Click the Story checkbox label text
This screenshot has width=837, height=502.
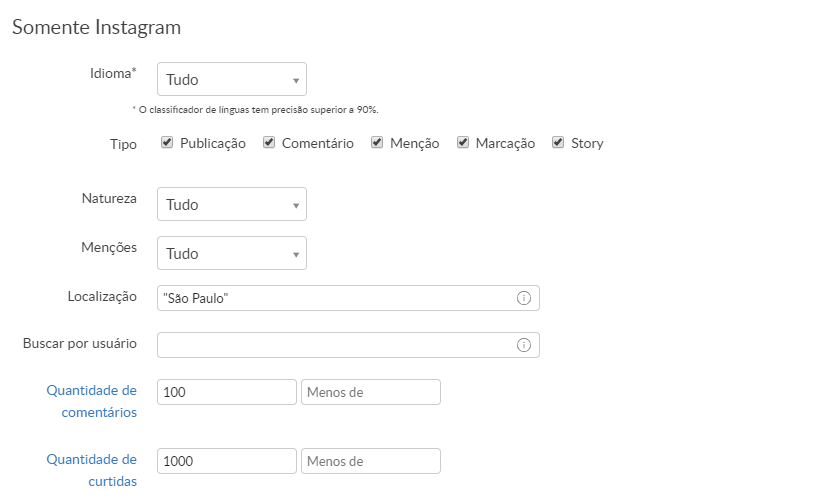587,143
